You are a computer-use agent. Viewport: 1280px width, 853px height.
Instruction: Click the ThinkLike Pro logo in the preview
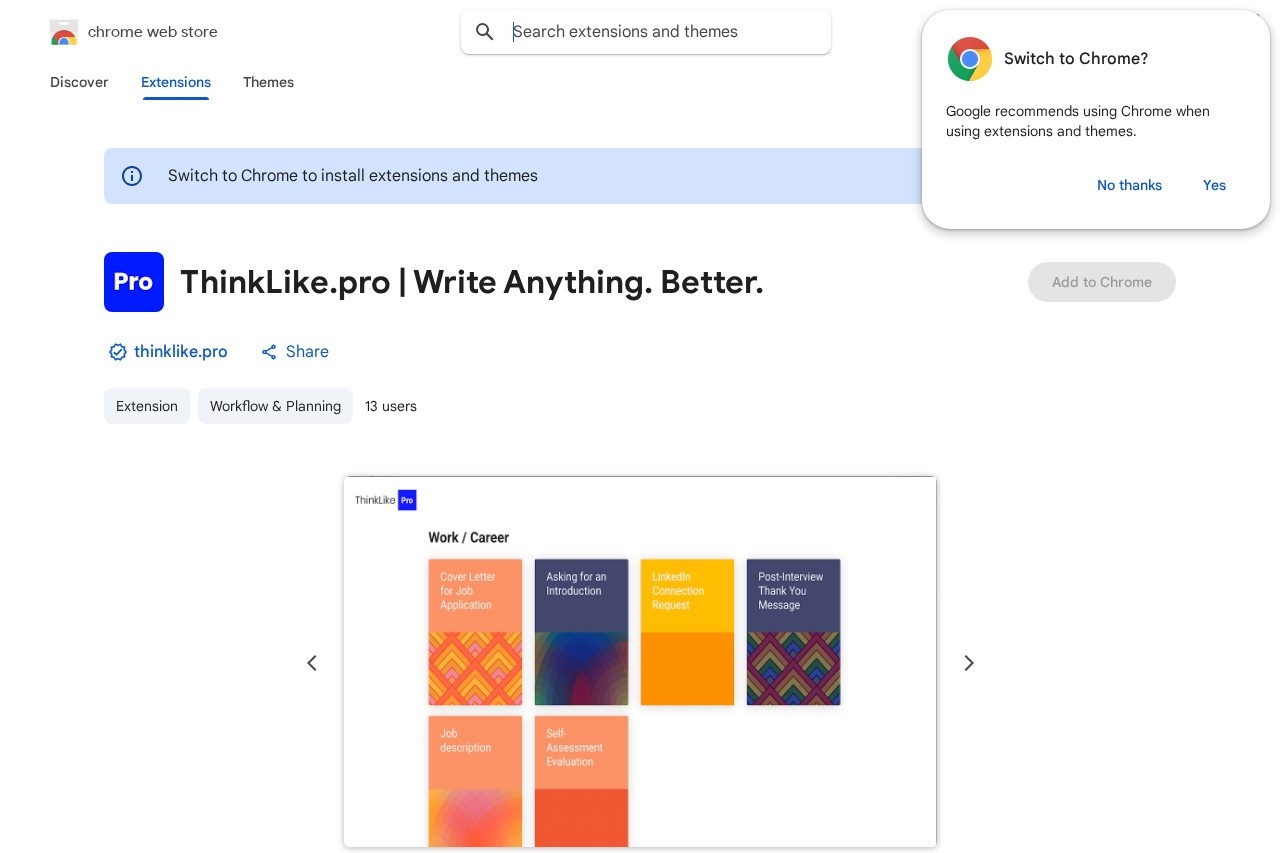click(x=385, y=500)
